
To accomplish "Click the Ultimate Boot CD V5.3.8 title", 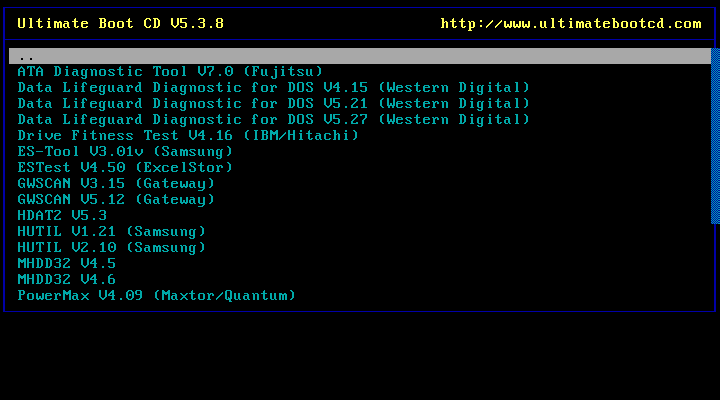I will [x=120, y=23].
